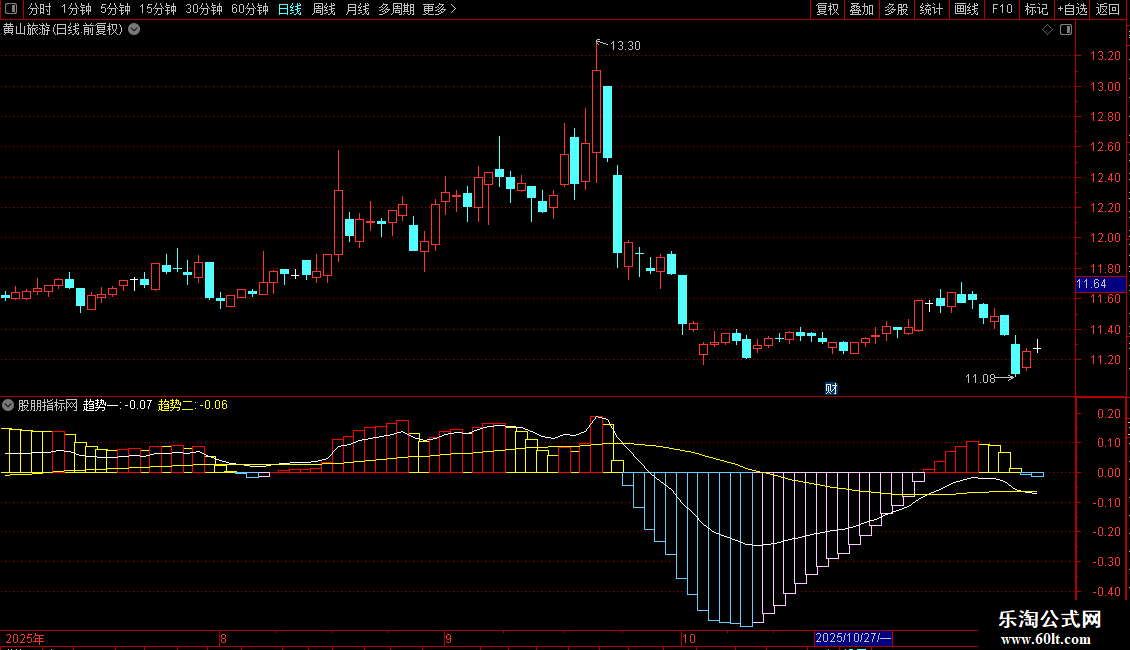Switch to the 日线 daily period

(290, 9)
